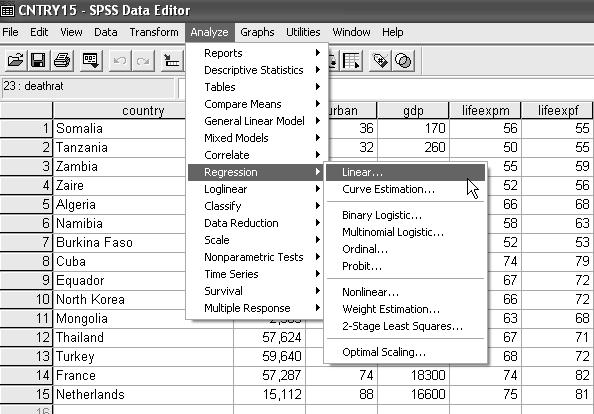
Task: Click the Use Sets overlapping circles icon
Action: pyautogui.click(x=403, y=61)
